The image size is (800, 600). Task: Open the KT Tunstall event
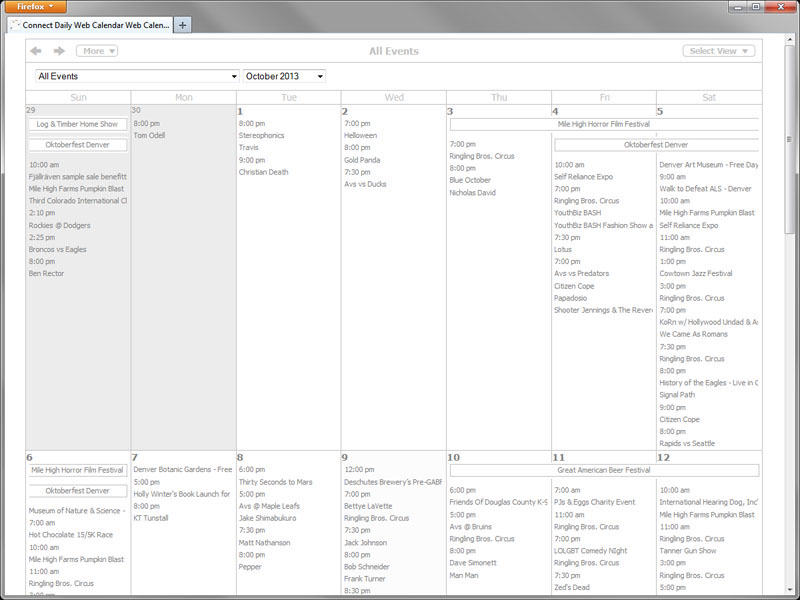click(151, 518)
